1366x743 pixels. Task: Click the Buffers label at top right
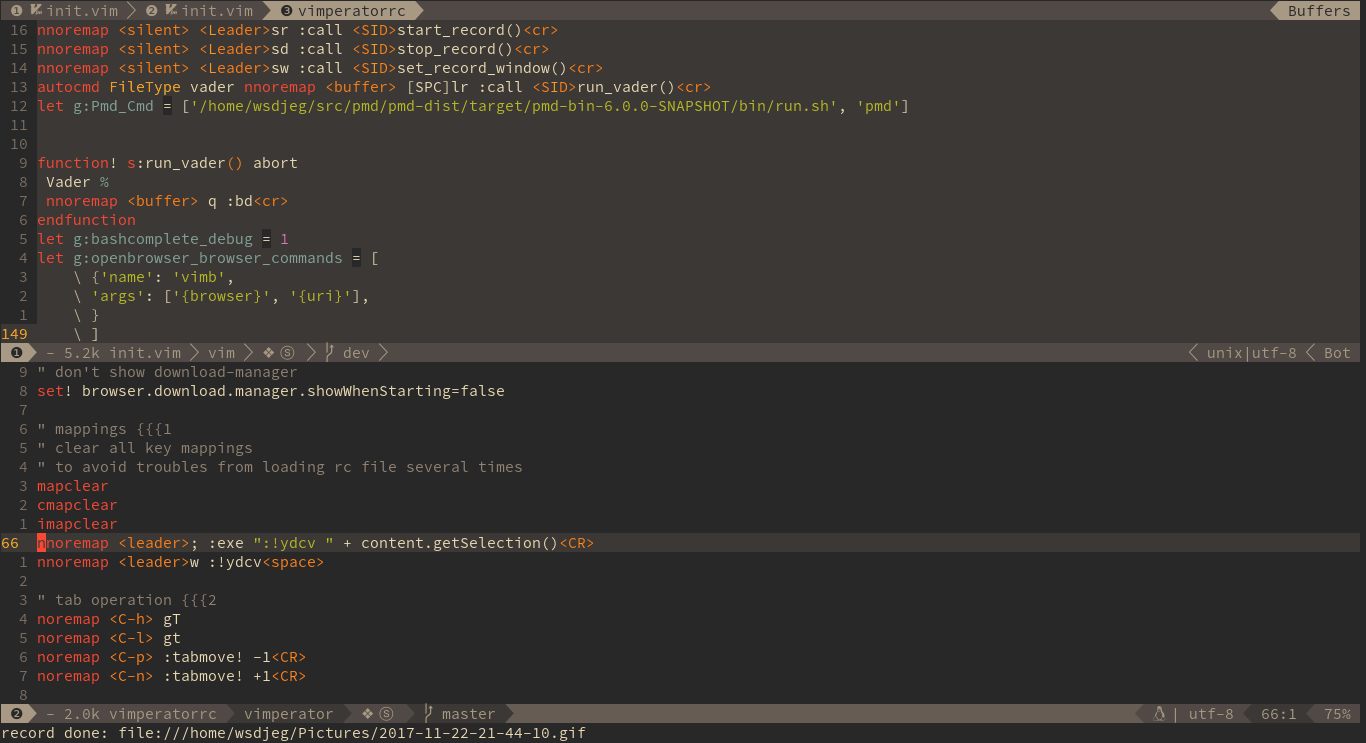[1318, 11]
